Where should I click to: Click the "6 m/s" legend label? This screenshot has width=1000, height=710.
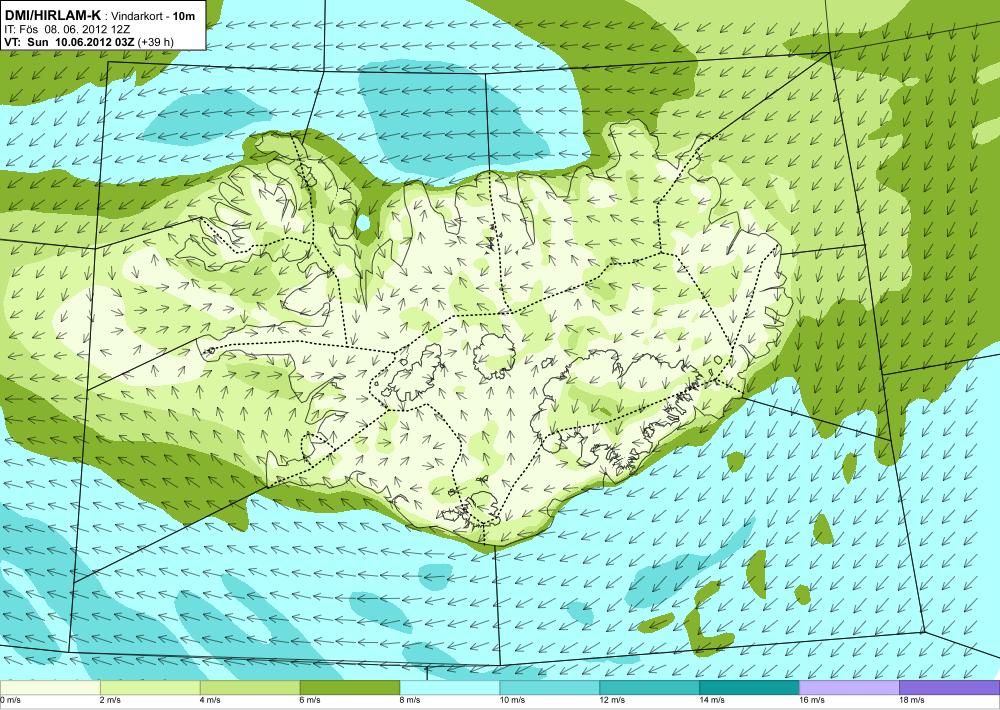[x=310, y=700]
